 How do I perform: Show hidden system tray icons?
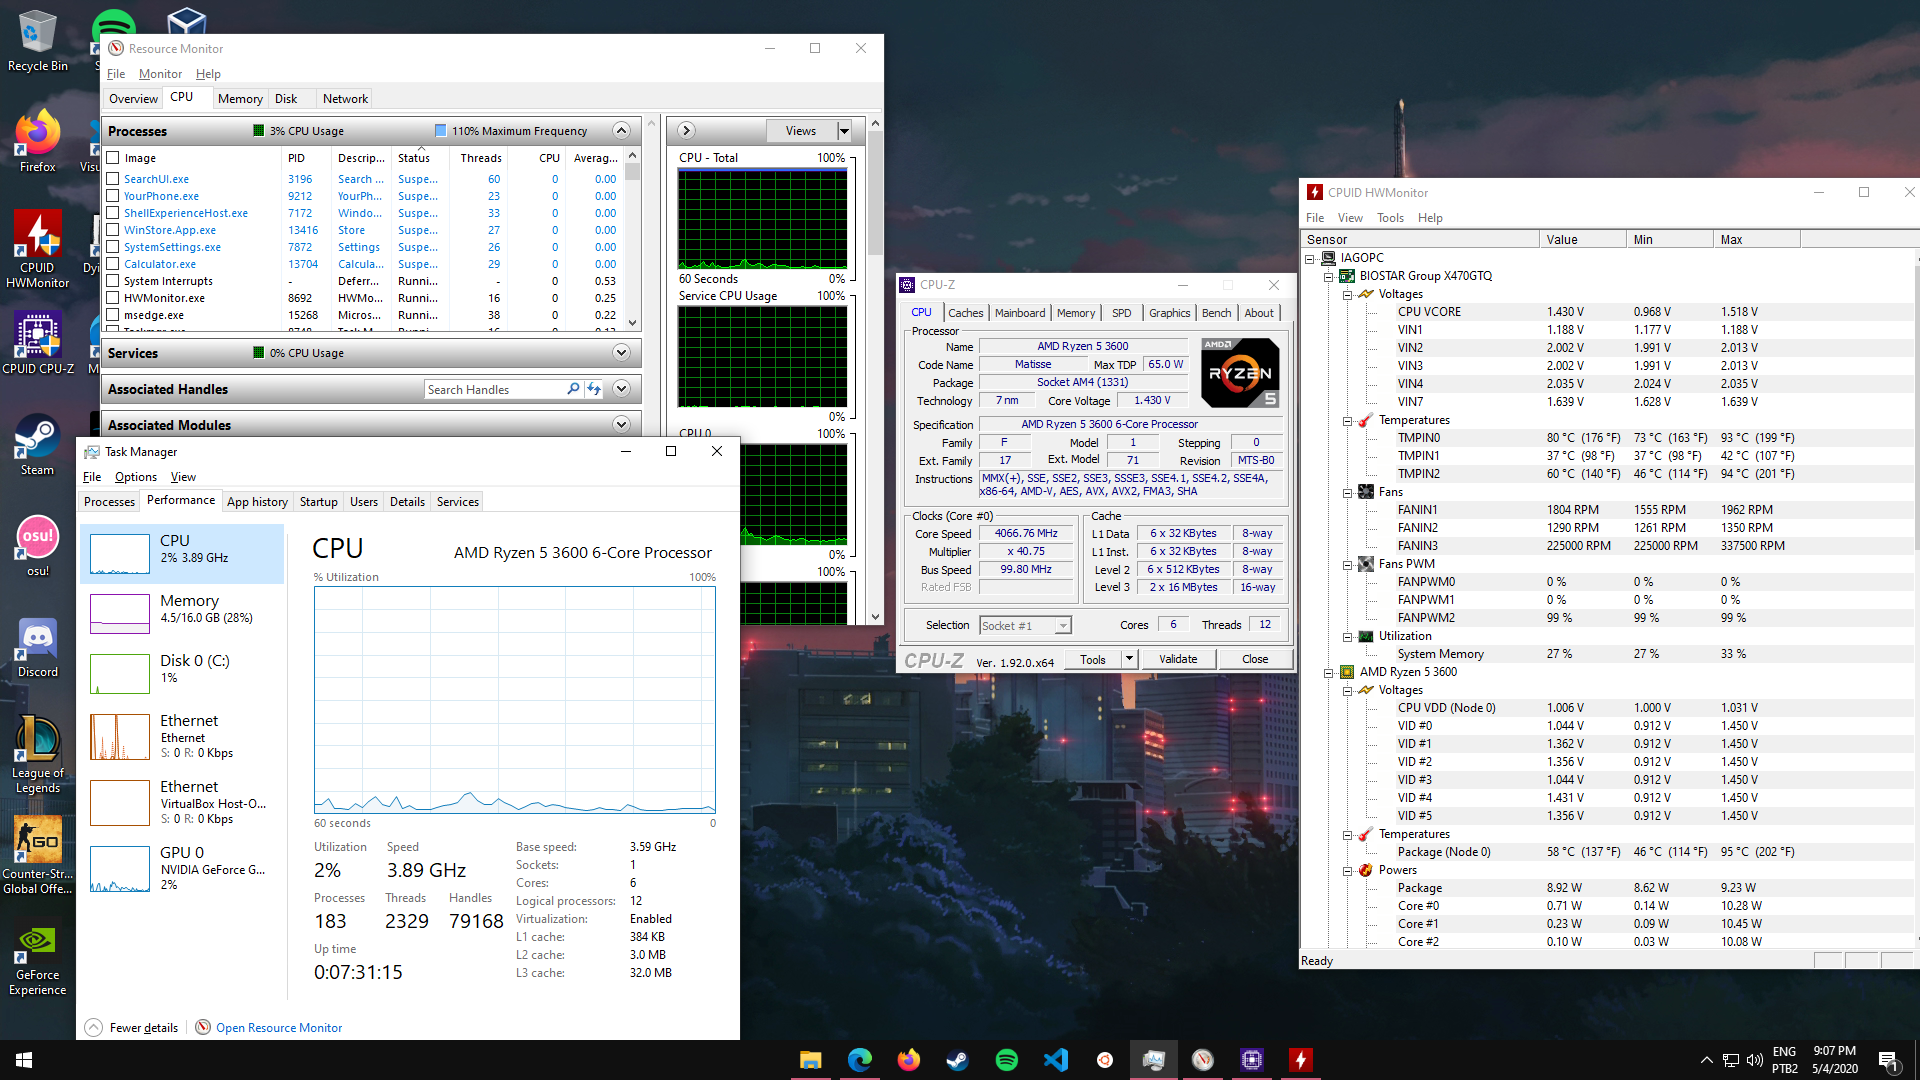coord(1705,1060)
